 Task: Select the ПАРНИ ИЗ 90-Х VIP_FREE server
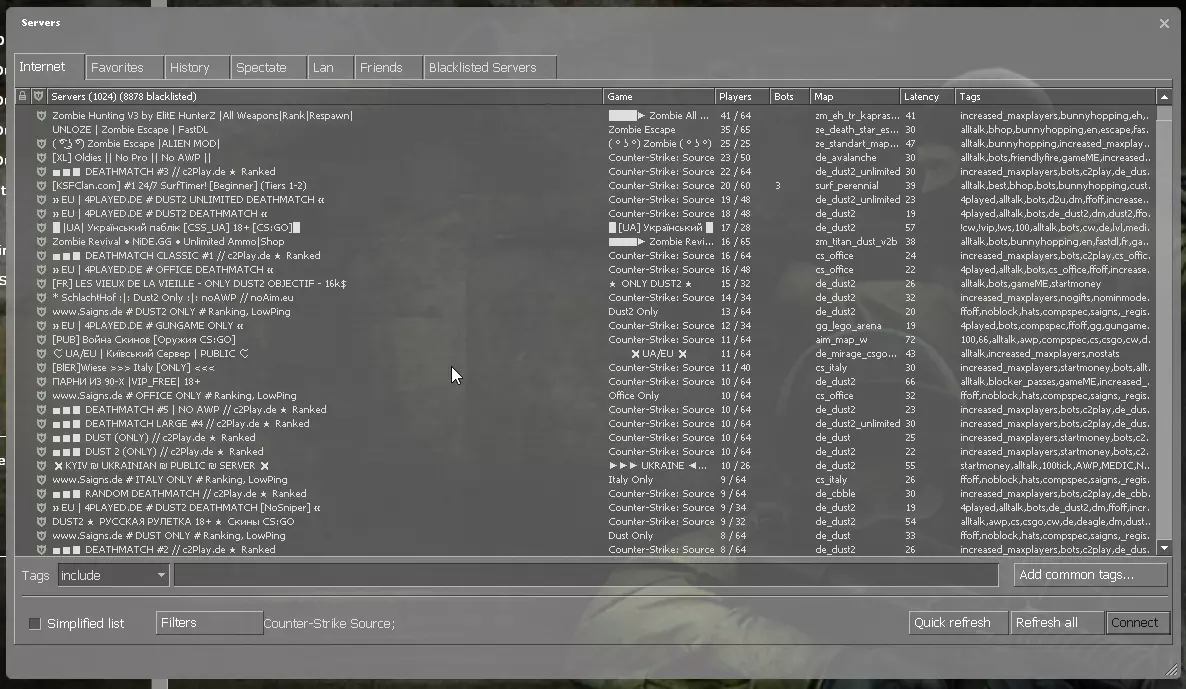(x=584, y=381)
